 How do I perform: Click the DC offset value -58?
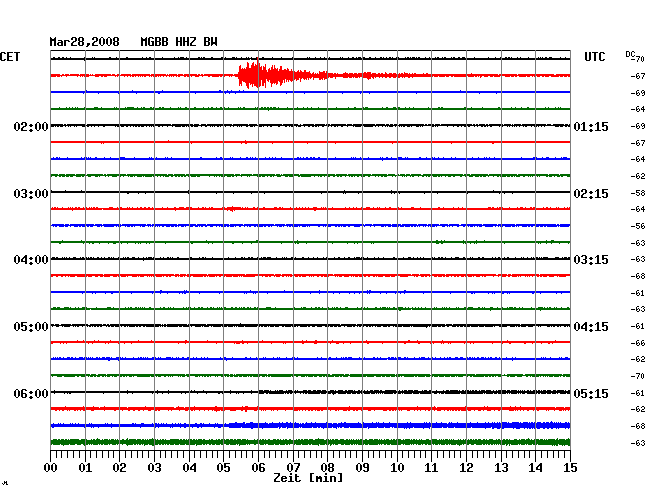(638, 193)
